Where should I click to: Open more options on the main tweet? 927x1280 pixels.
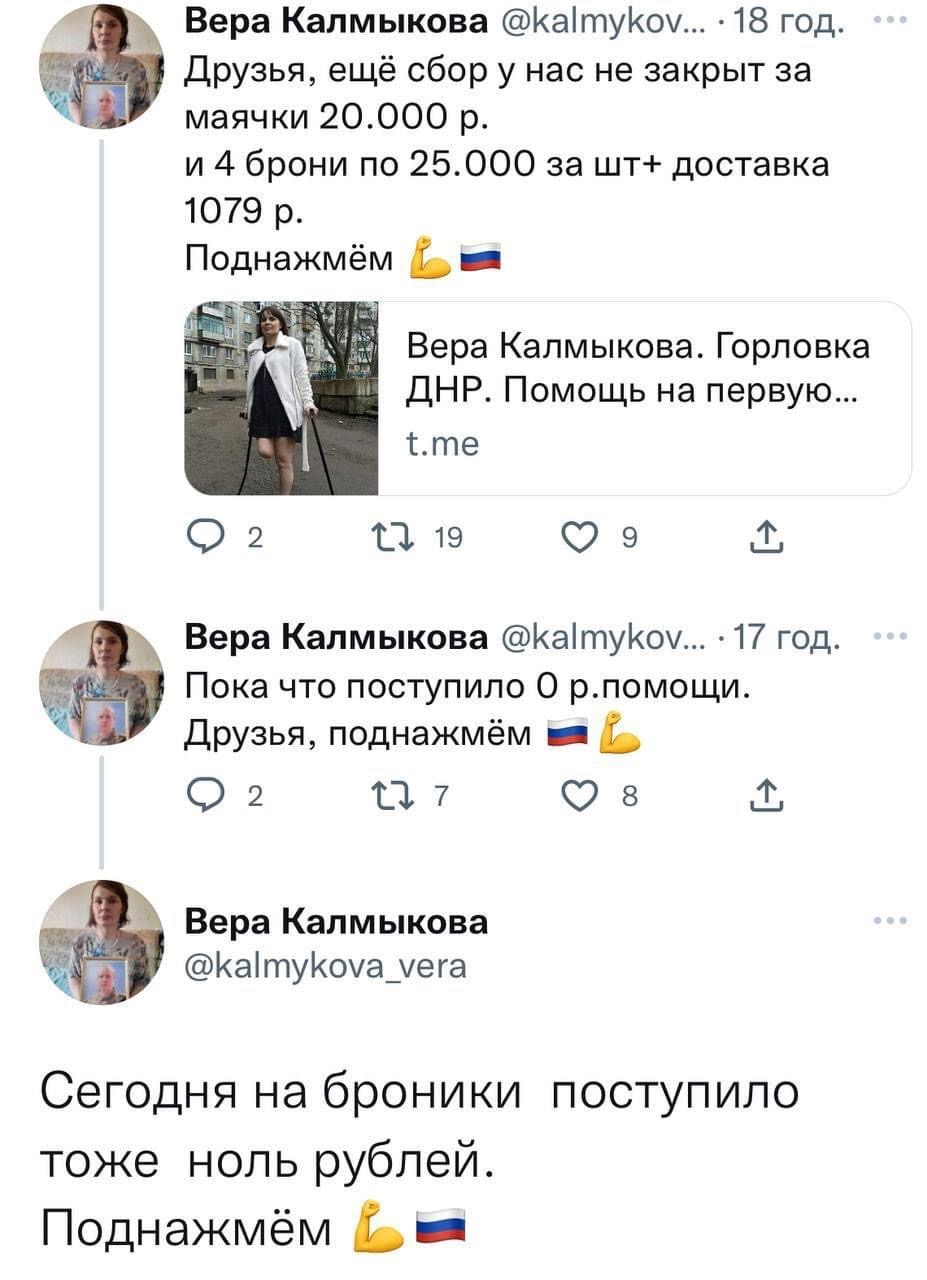coord(888,922)
